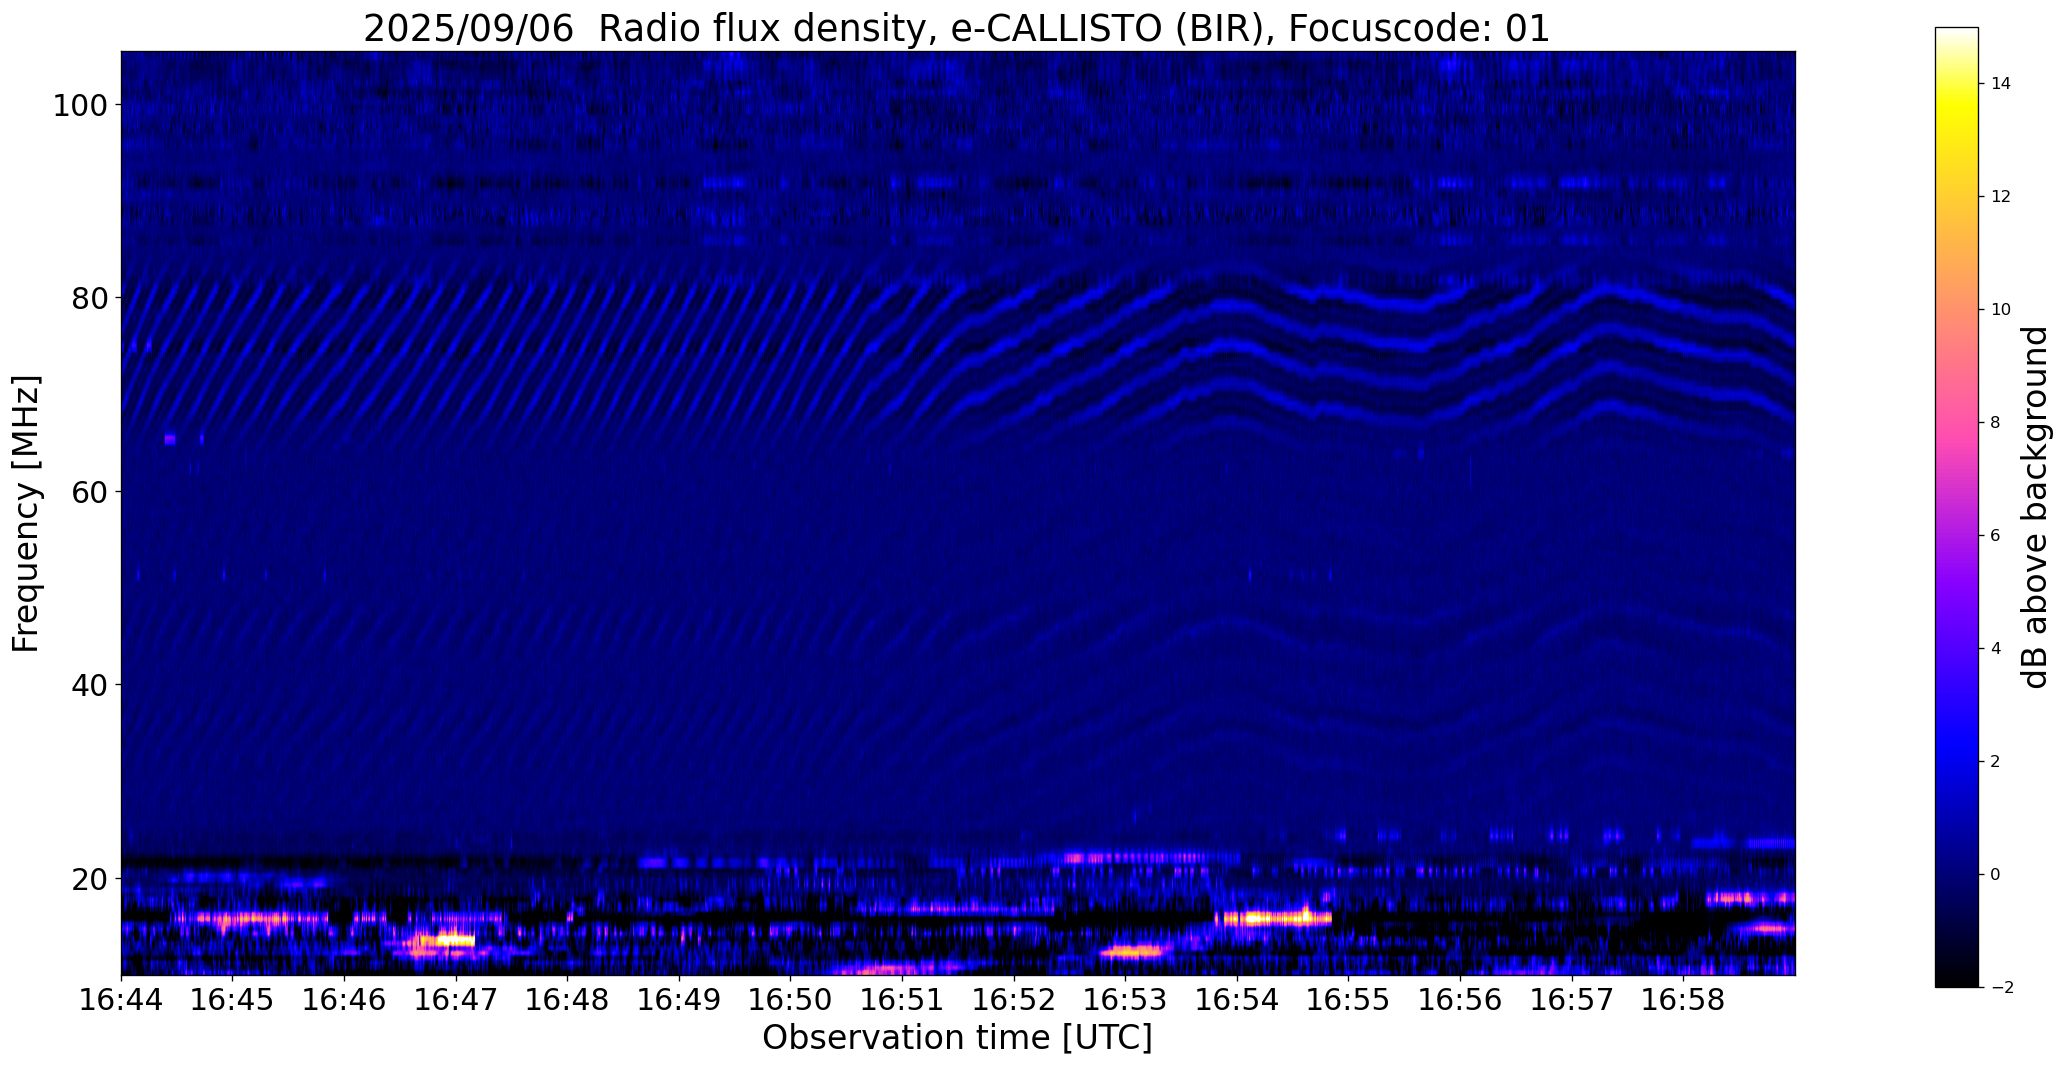Click the 16:54 time tick label
The width and height of the screenshot is (2066, 1067).
[x=1237, y=999]
